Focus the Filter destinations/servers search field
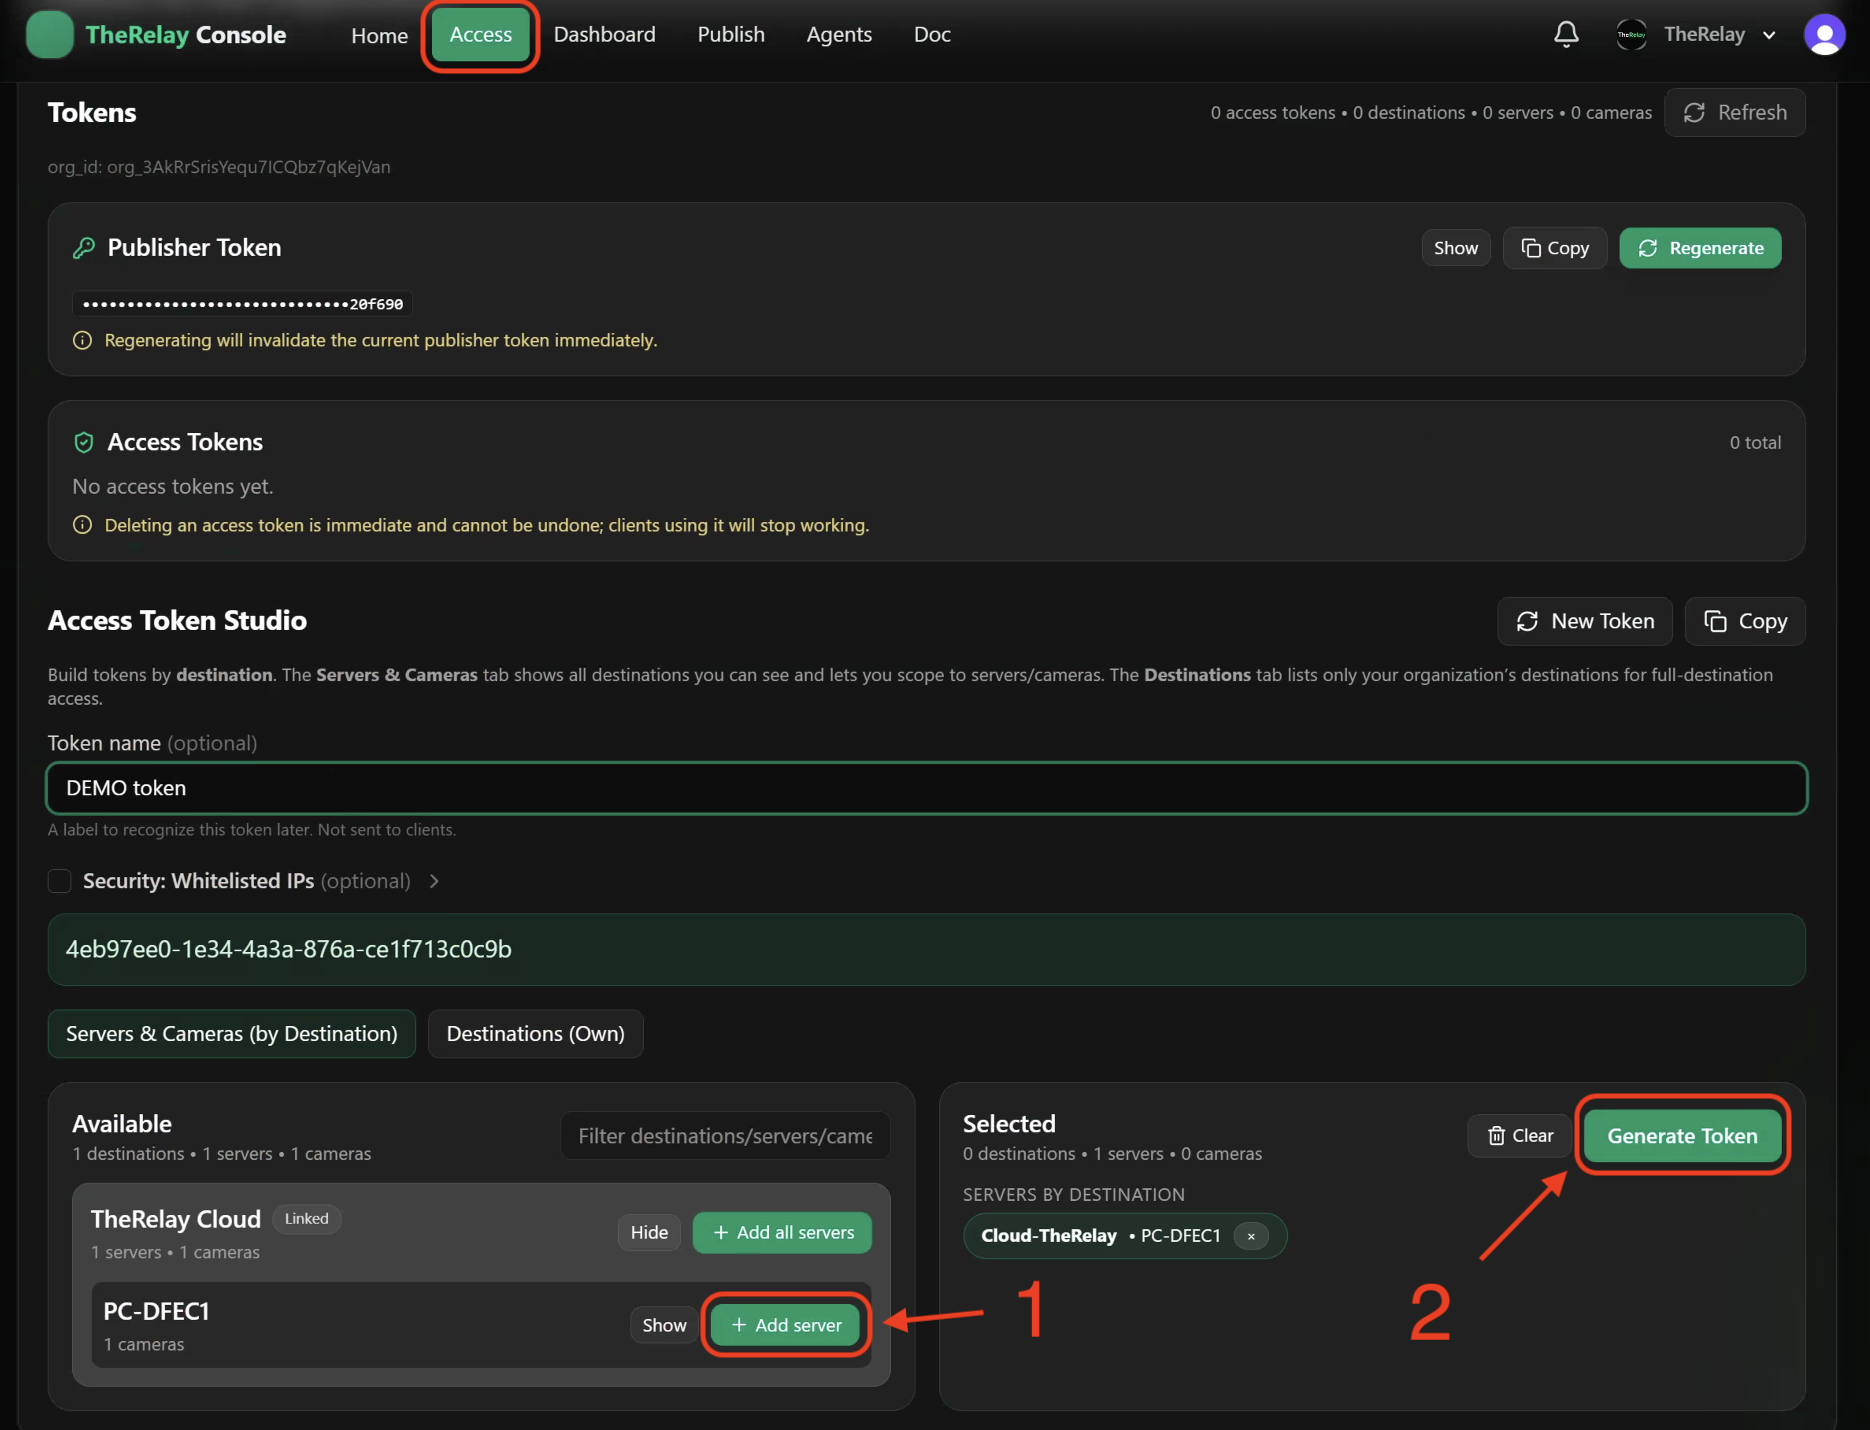The width and height of the screenshot is (1870, 1430). pyautogui.click(x=725, y=1136)
